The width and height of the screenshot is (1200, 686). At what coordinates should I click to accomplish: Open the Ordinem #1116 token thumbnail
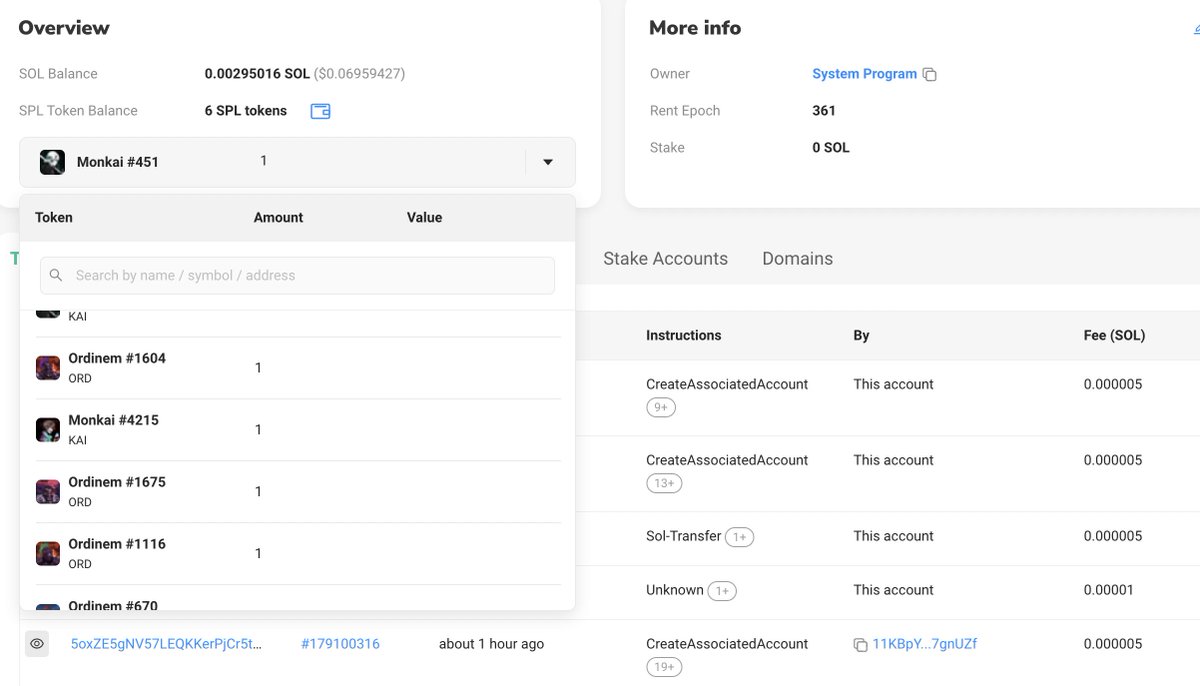coord(48,554)
